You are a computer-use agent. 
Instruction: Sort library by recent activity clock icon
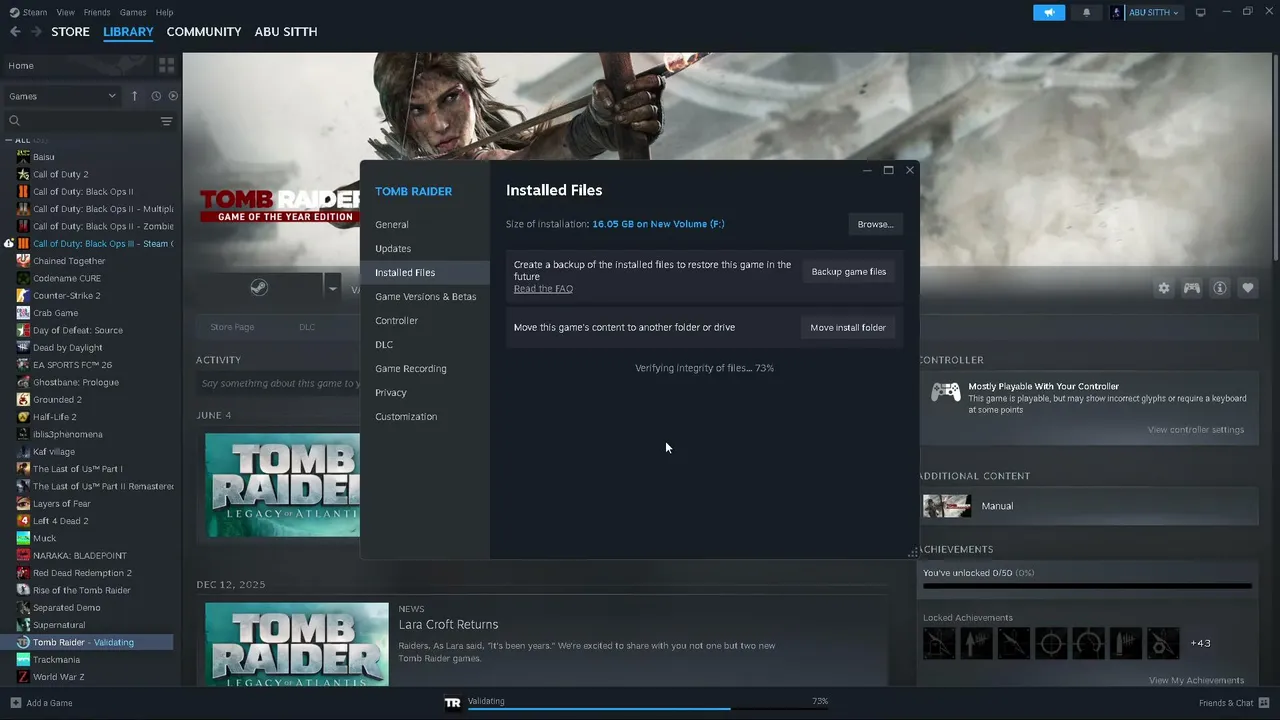coord(156,96)
